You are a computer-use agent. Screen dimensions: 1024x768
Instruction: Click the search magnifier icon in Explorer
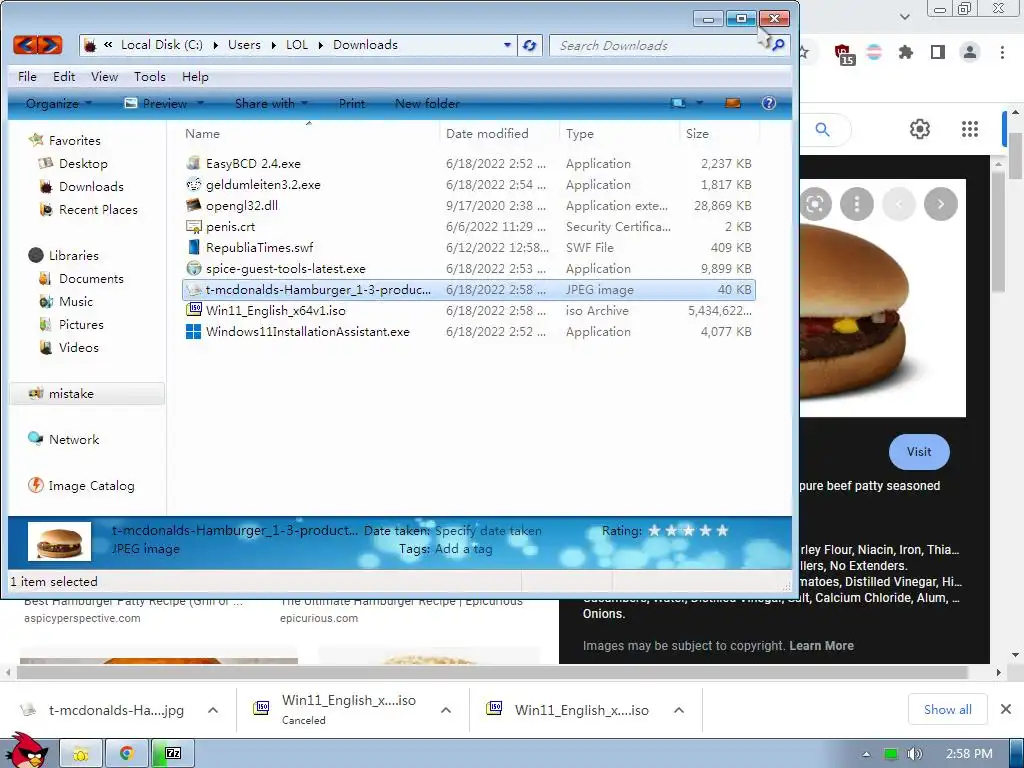coord(778,45)
